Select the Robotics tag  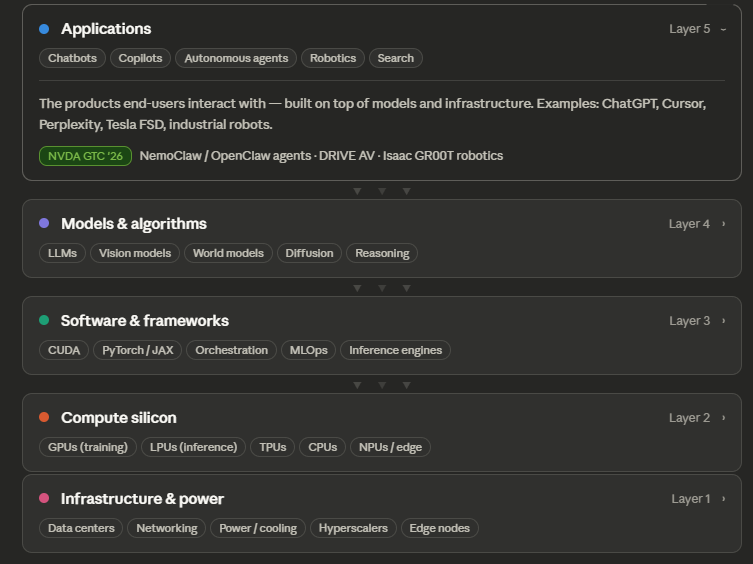click(x=333, y=58)
